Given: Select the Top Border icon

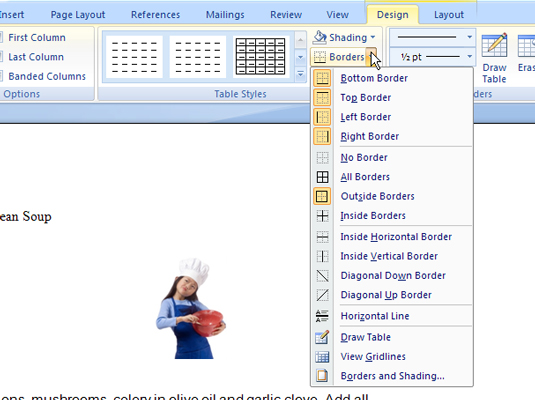Looking at the screenshot, I should point(322,98).
